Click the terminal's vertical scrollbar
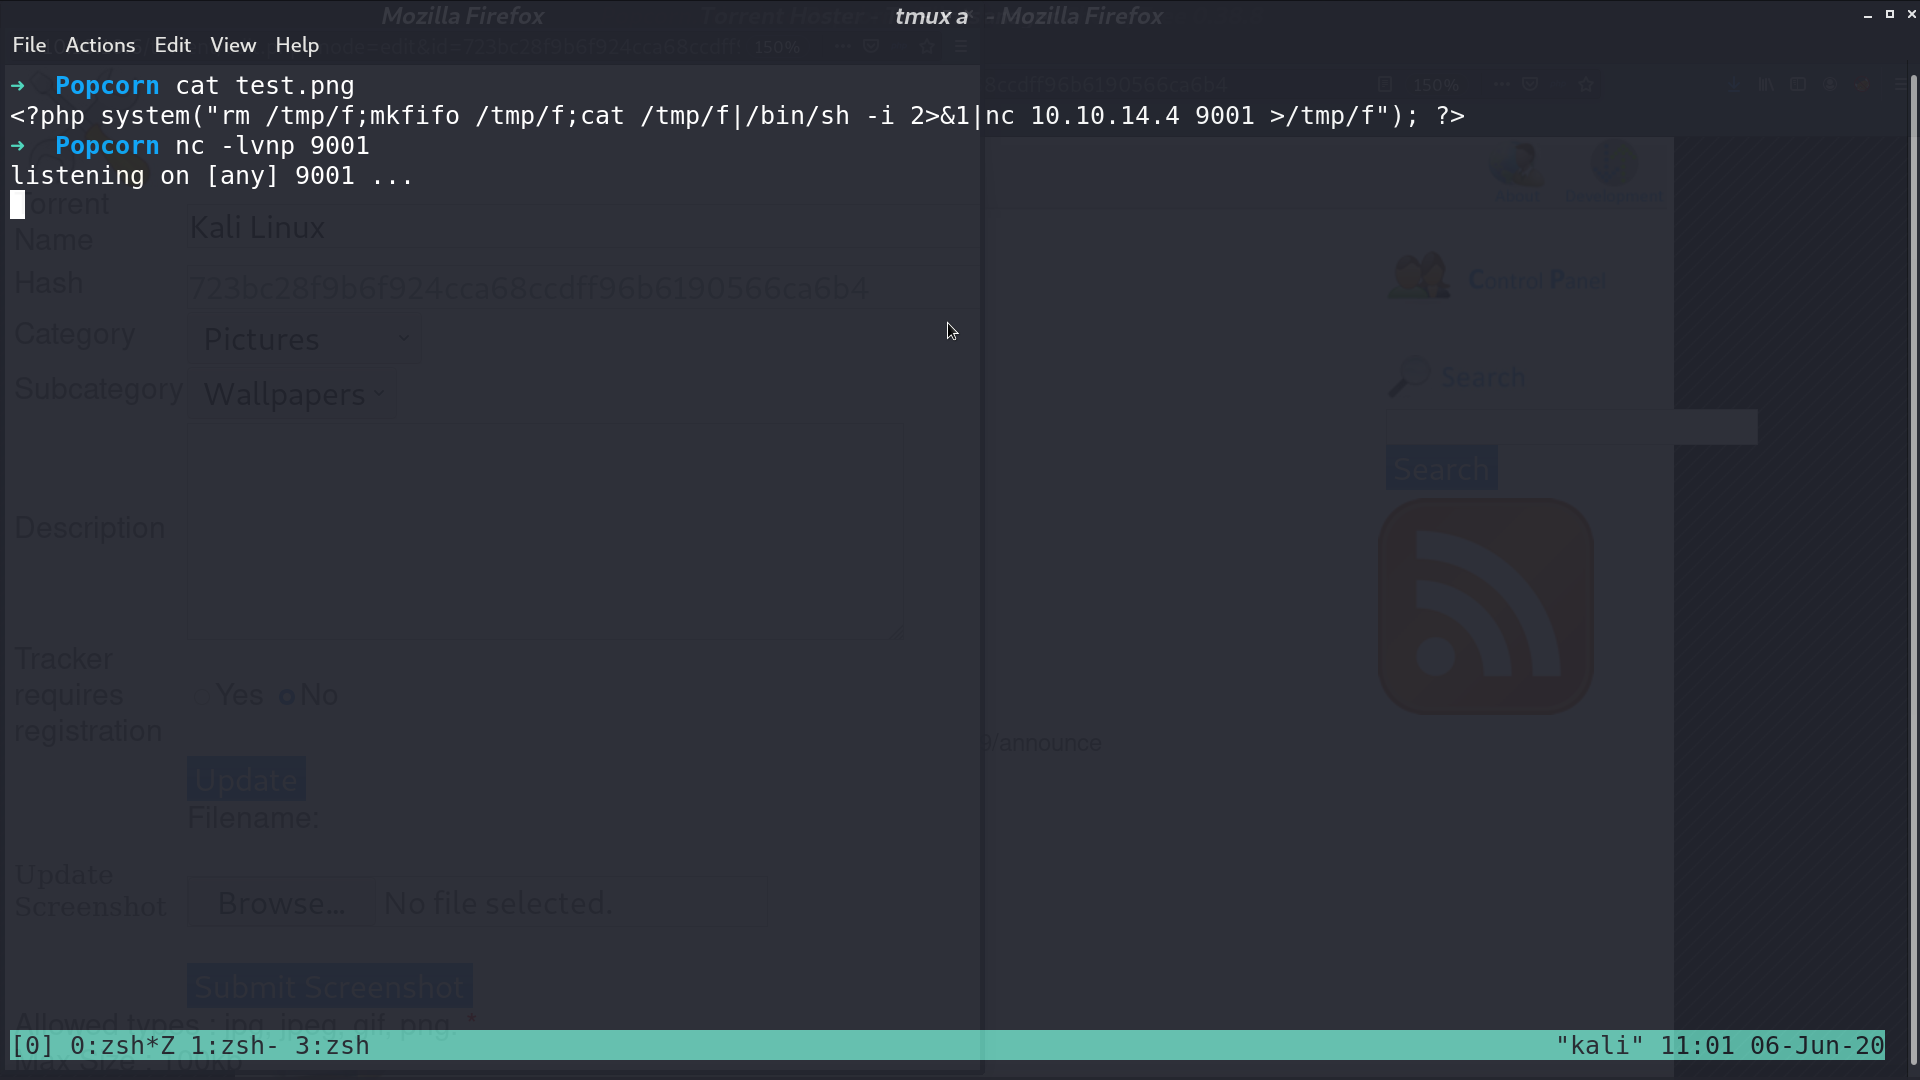1920x1080 pixels. pos(1914,570)
